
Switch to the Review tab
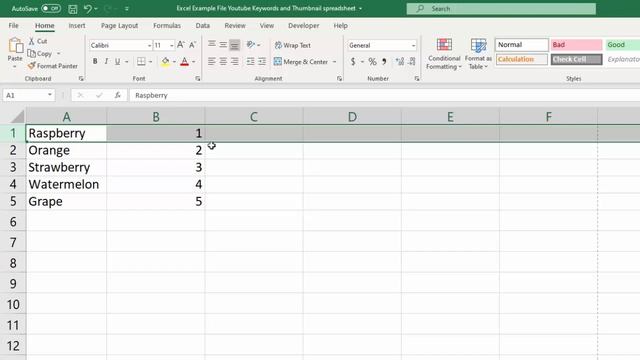235,25
